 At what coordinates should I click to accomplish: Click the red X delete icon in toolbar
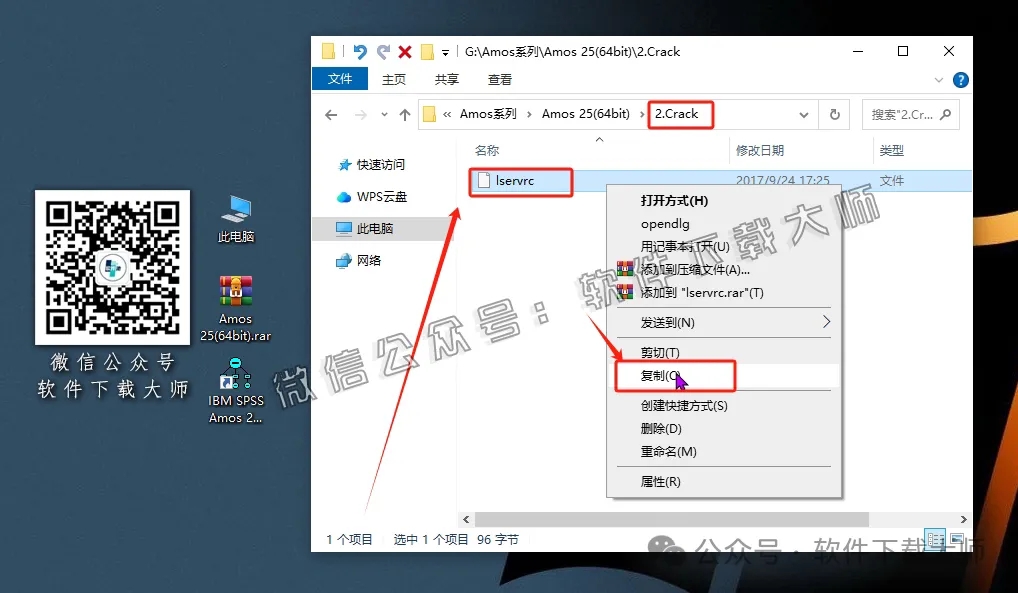(406, 51)
